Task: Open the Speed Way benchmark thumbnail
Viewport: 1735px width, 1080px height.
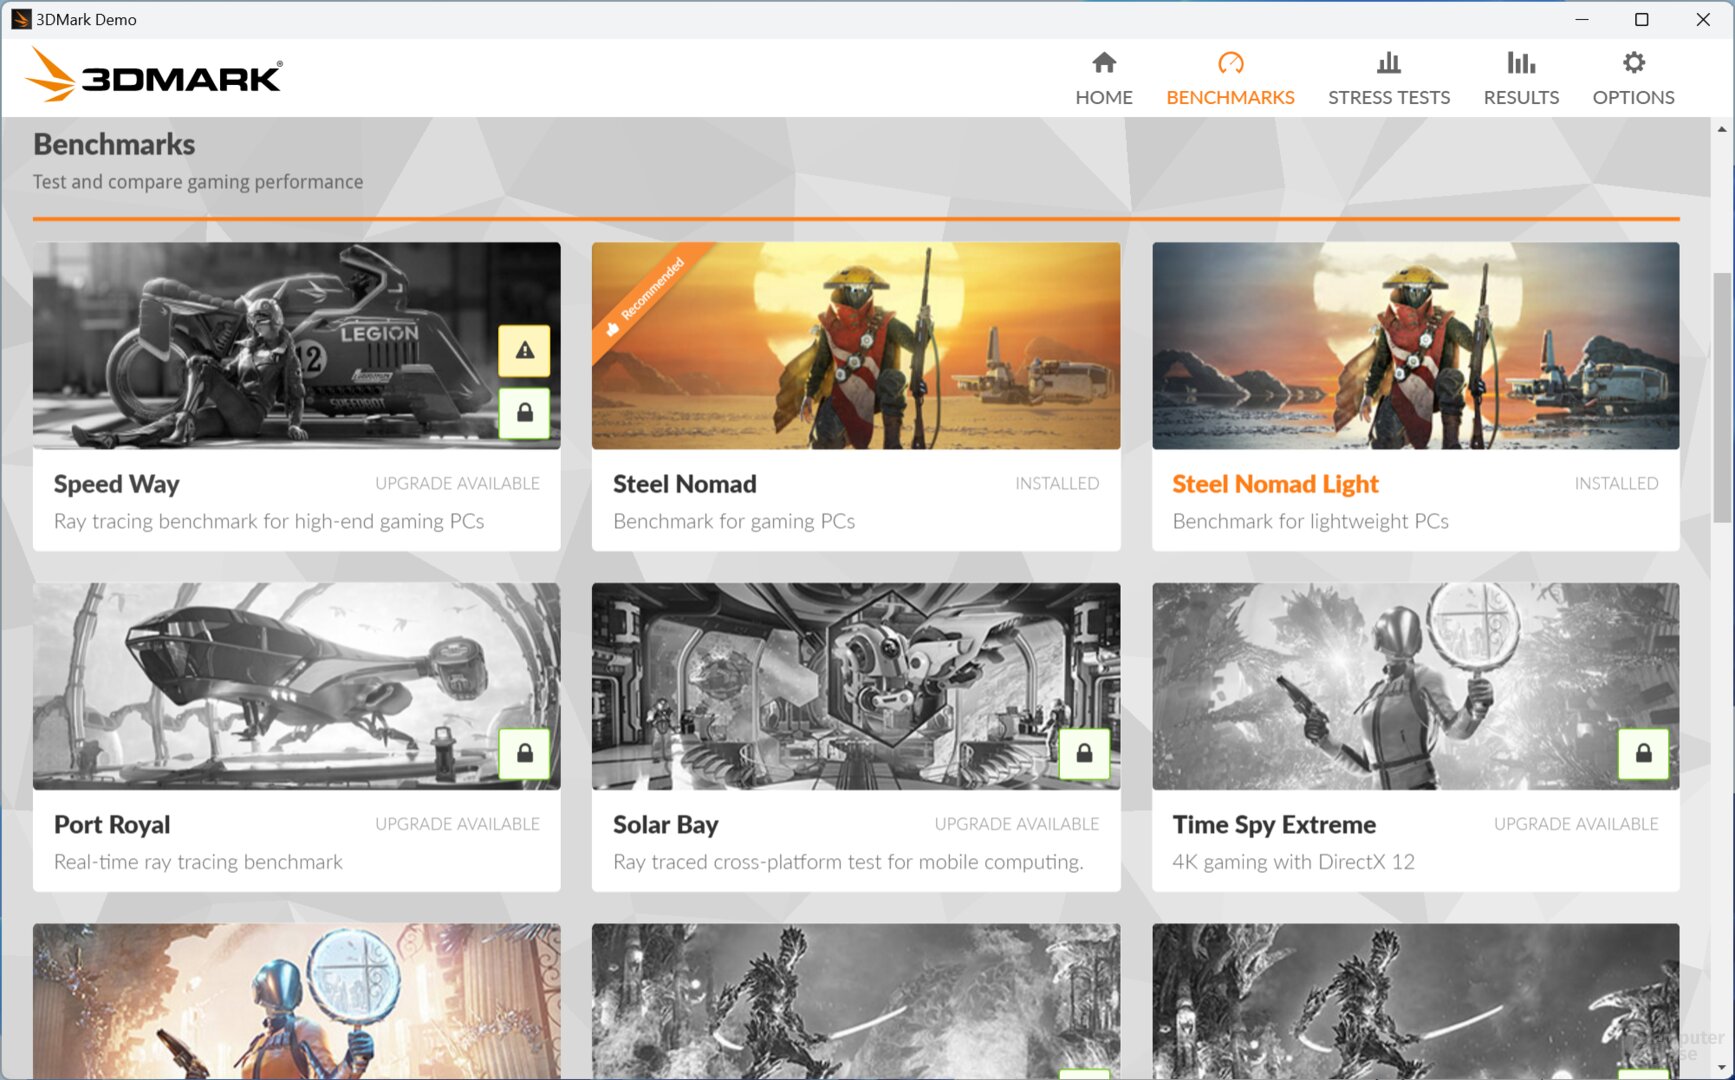Action: point(296,346)
